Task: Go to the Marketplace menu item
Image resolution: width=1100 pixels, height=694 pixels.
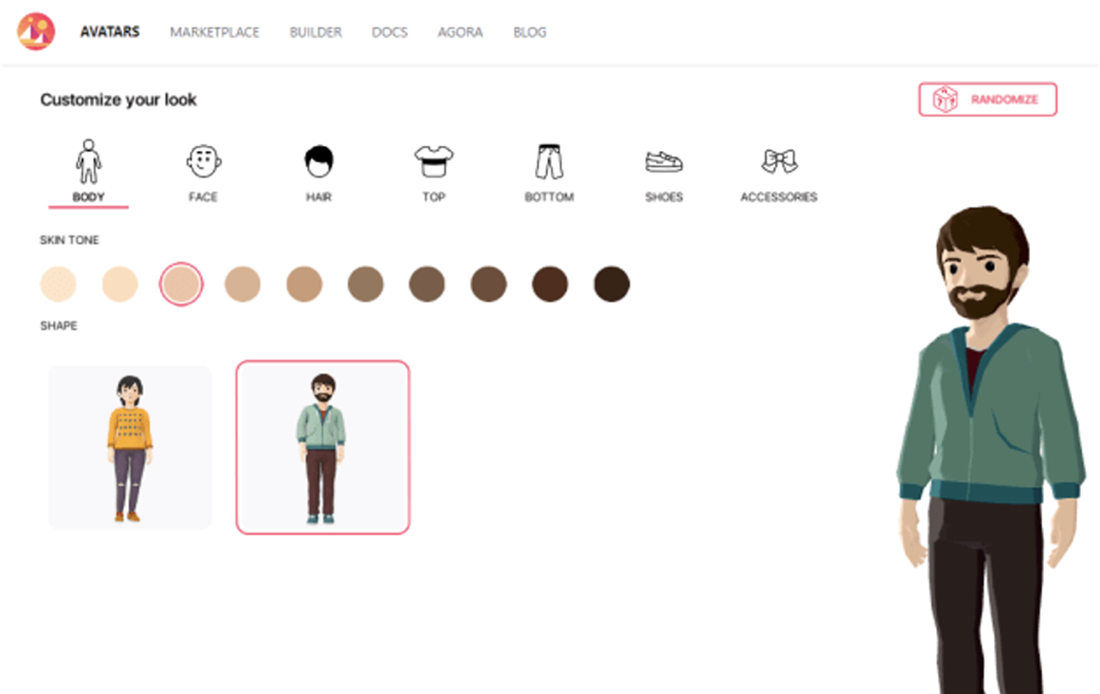Action: (x=214, y=32)
